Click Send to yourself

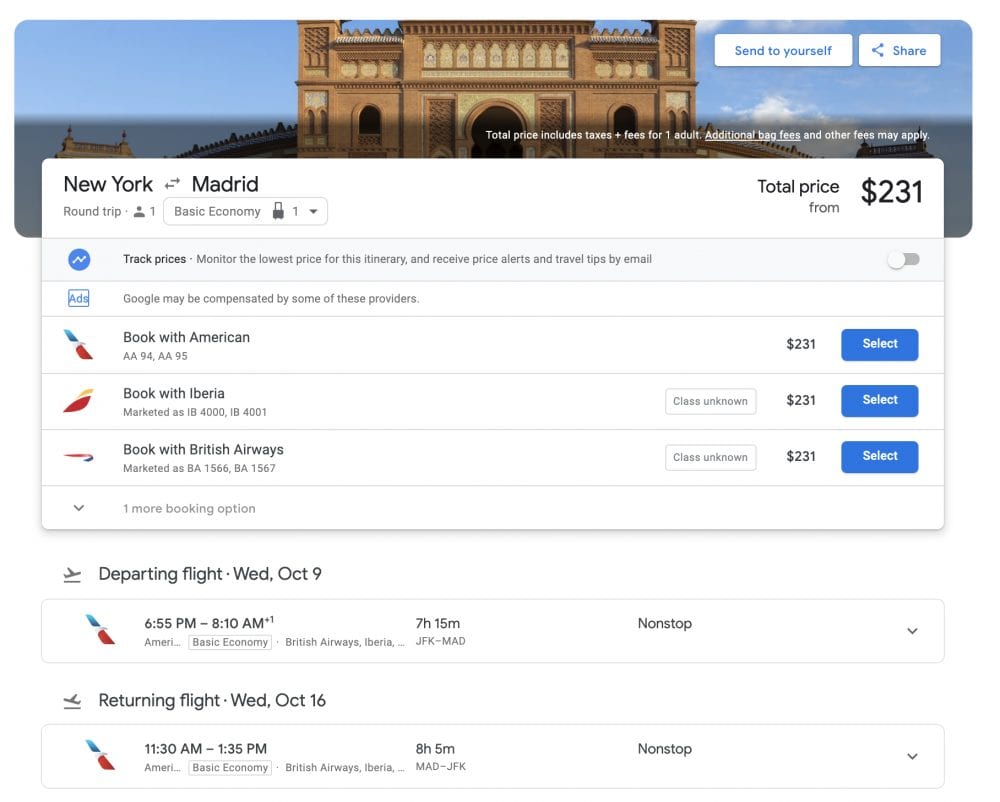coord(783,49)
